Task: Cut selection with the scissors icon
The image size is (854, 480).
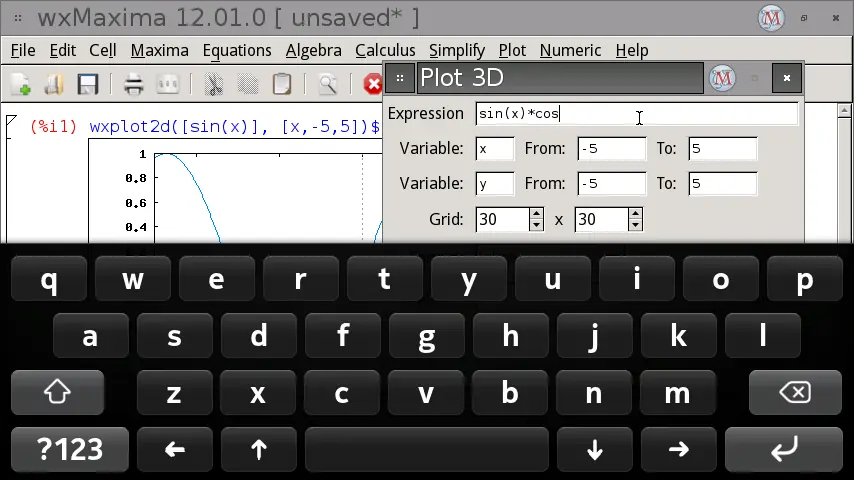Action: [x=214, y=84]
